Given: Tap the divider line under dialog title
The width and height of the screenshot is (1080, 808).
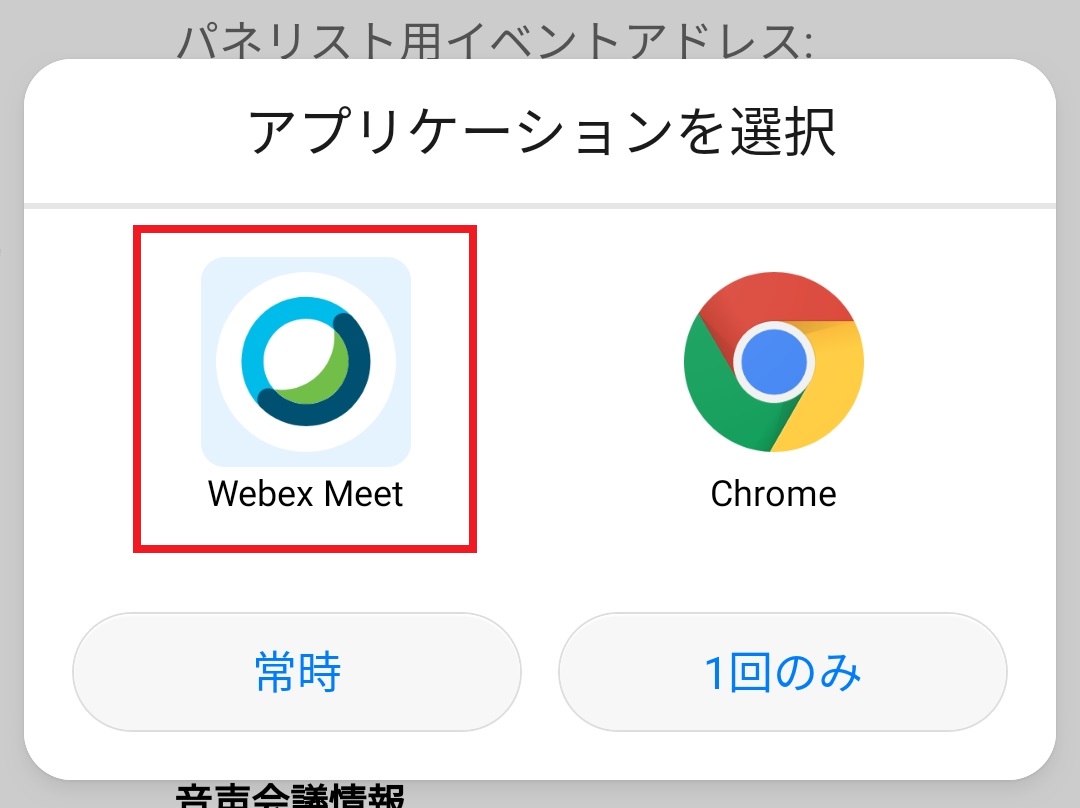Looking at the screenshot, I should pos(540,206).
